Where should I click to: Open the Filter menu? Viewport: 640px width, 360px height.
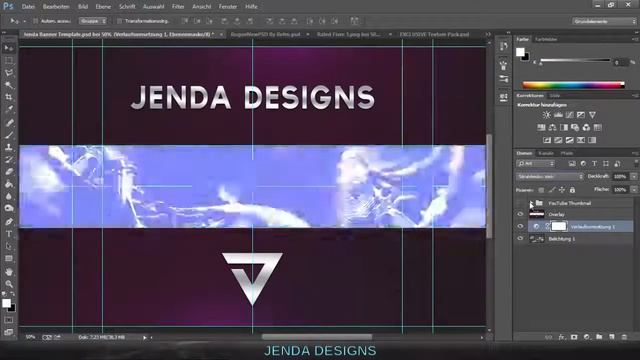[178, 7]
